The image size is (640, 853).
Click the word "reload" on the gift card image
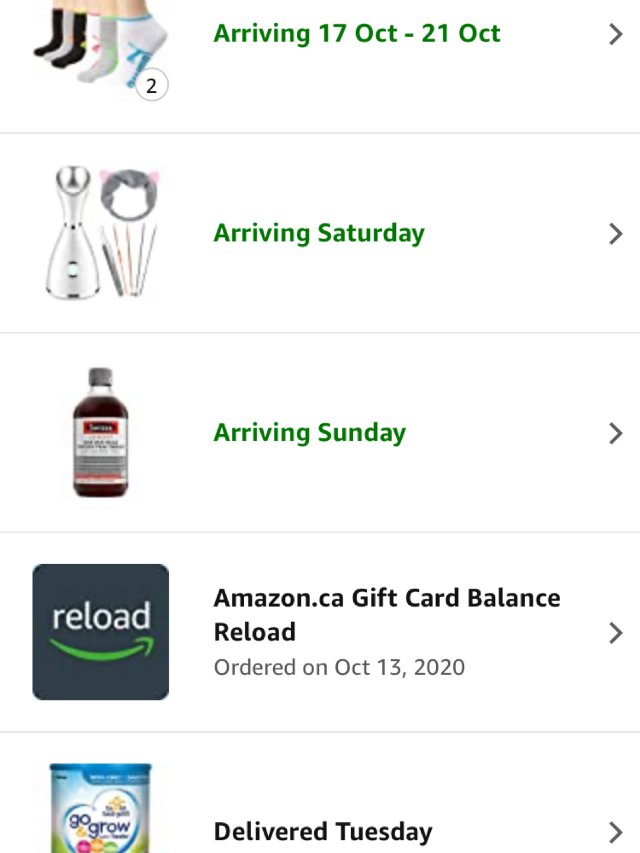pos(100,616)
